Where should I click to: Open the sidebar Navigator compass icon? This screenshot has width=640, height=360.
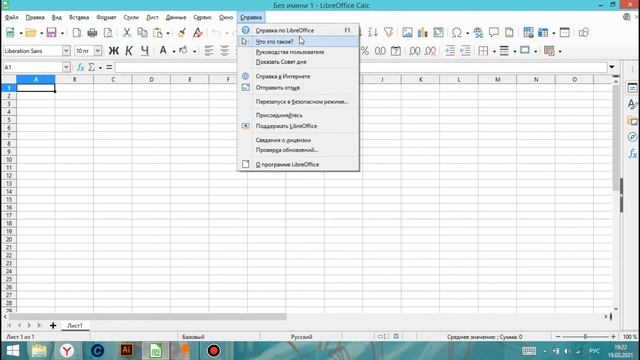coord(632,137)
